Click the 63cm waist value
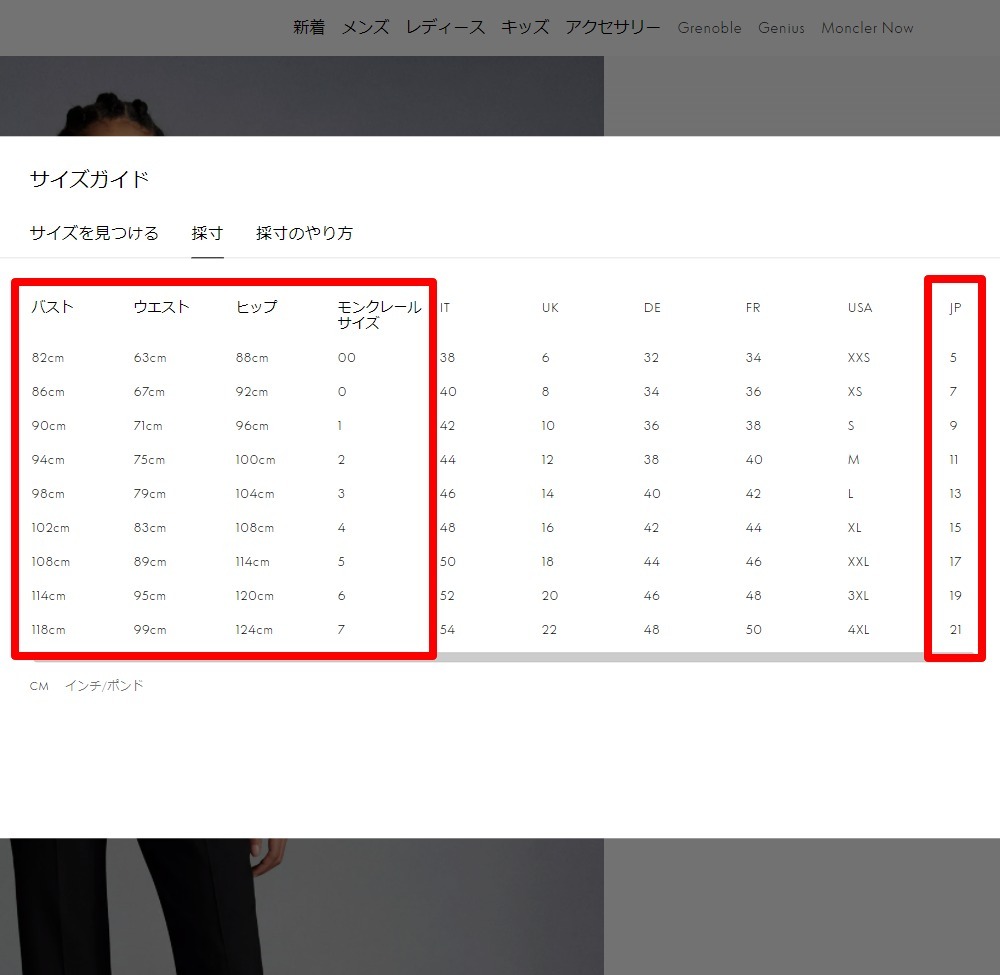Viewport: 1000px width, 975px height. pyautogui.click(x=150, y=358)
